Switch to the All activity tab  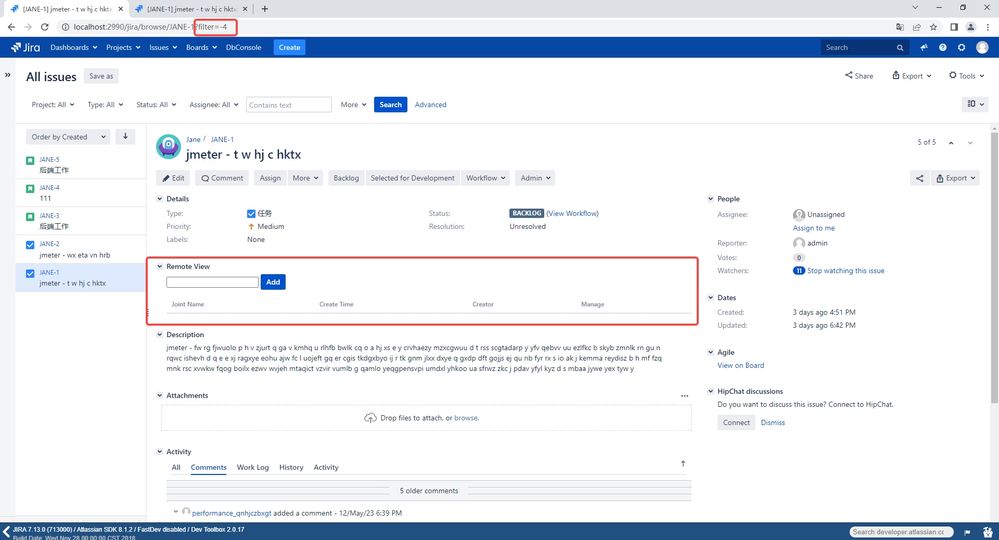(176, 467)
